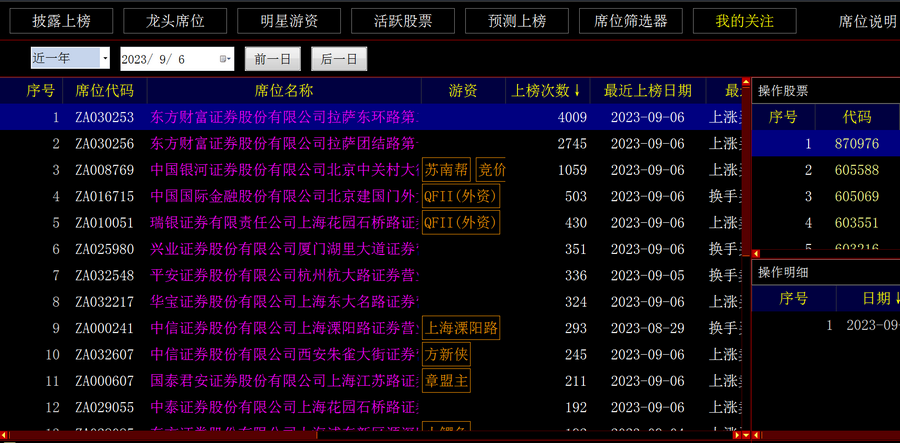Click the 苏南帮 tag
This screenshot has width=900, height=443.
447,170
